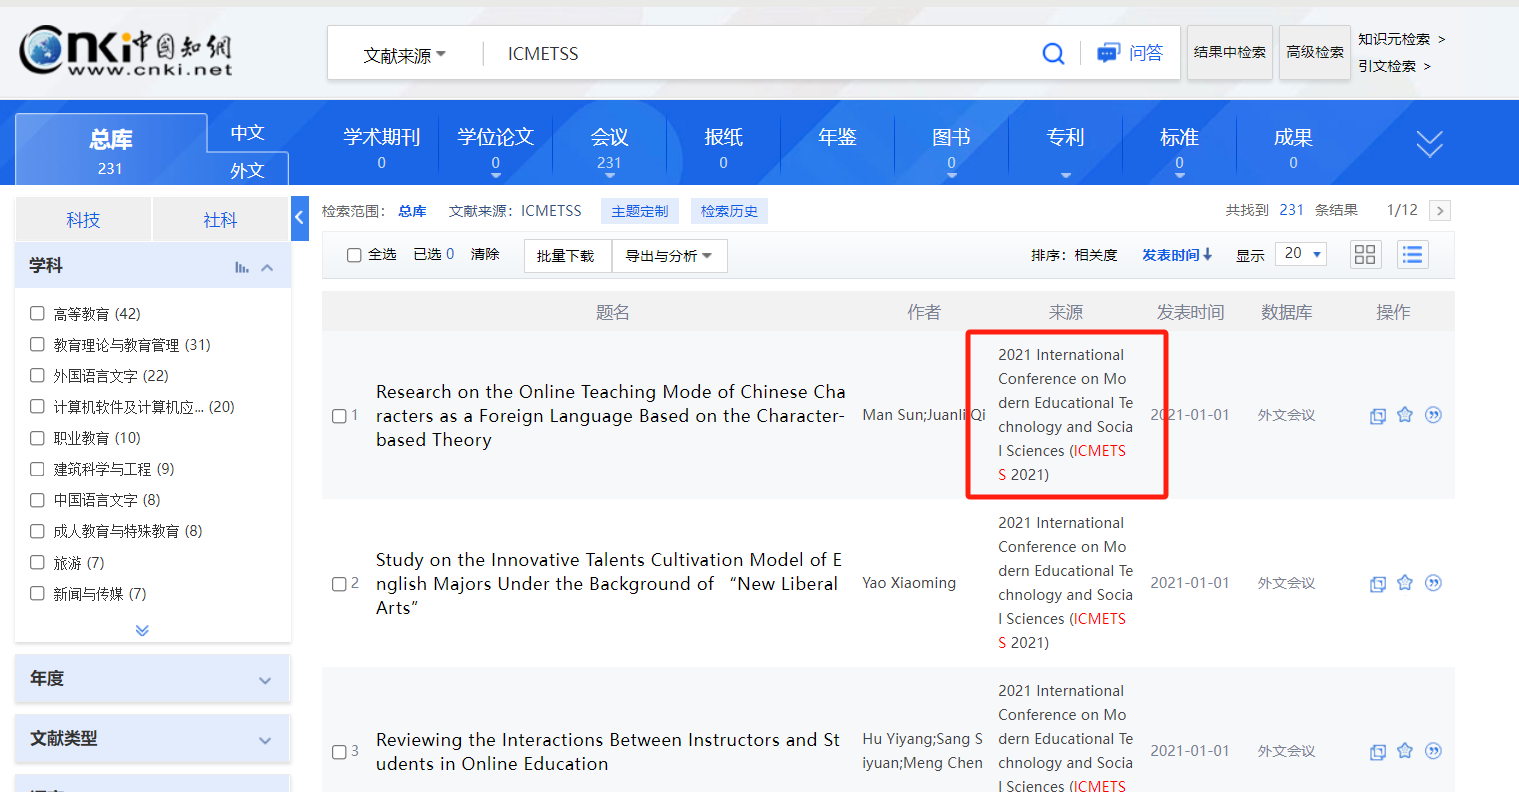Expand the 文献类型 filter section
The height and width of the screenshot is (792, 1519).
click(x=152, y=739)
